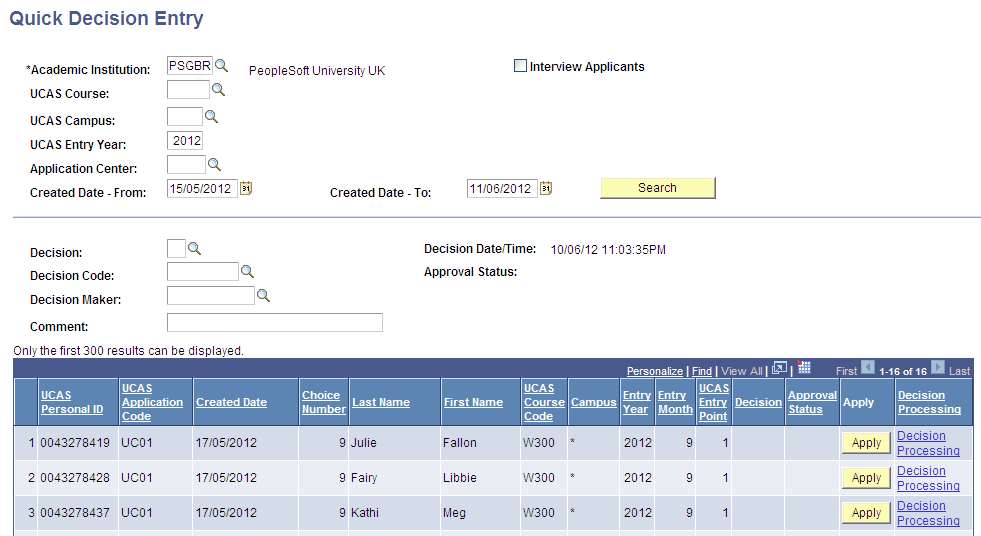Image resolution: width=981 pixels, height=536 pixels.
Task: Open calendar for Created Date To
Action: (x=546, y=188)
